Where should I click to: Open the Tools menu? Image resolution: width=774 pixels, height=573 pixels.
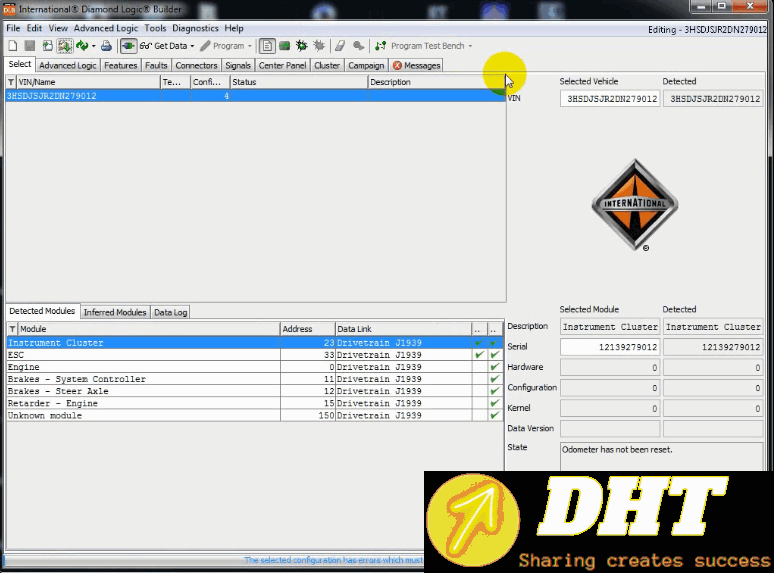click(155, 28)
